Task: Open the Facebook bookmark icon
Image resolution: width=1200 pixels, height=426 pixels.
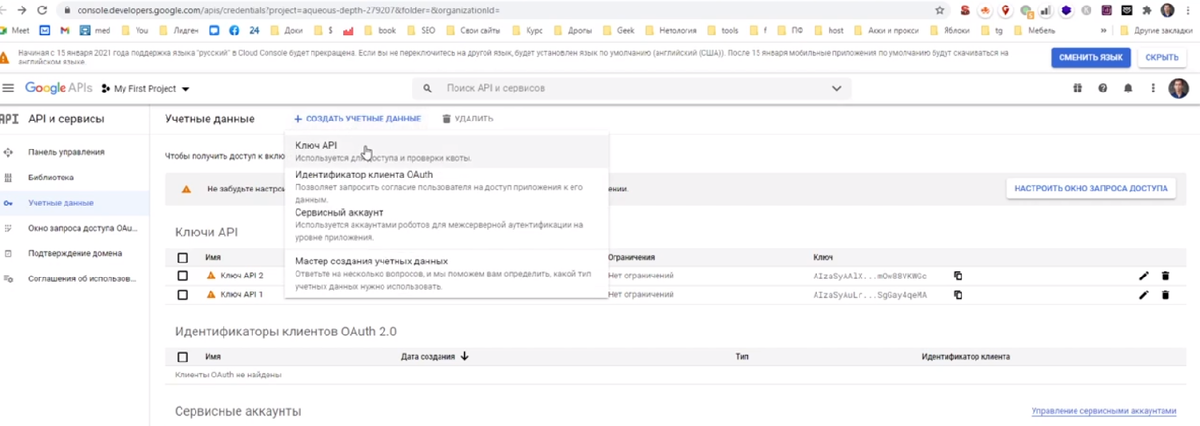Action: (x=233, y=31)
